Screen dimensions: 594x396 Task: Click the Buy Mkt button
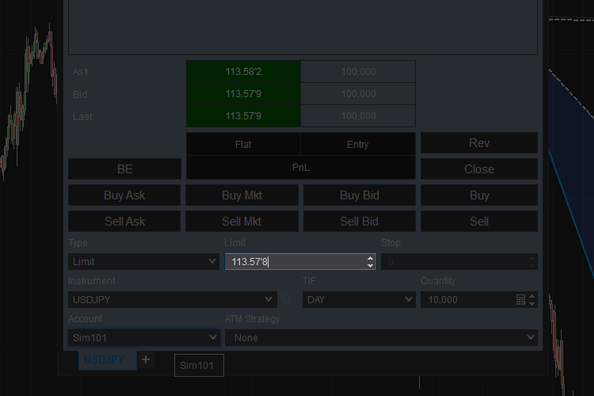pos(242,195)
